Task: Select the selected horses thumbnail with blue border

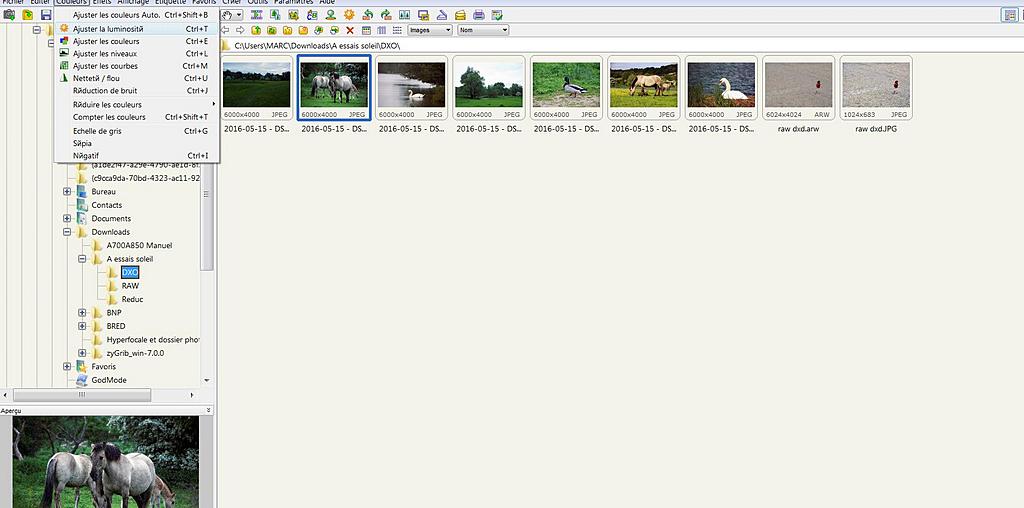Action: coord(334,87)
